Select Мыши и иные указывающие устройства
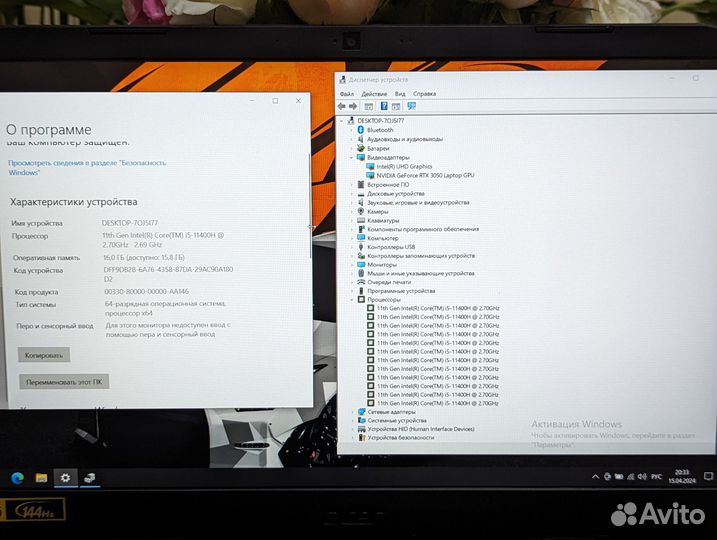 (x=421, y=273)
